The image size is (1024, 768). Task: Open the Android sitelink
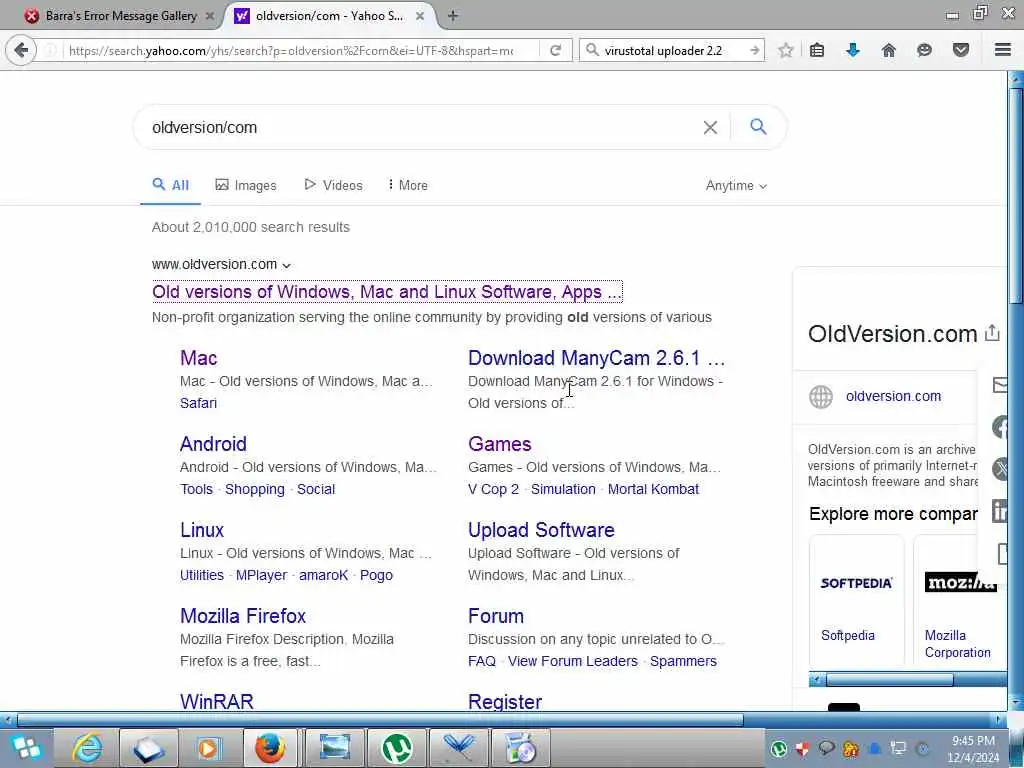pyautogui.click(x=213, y=444)
